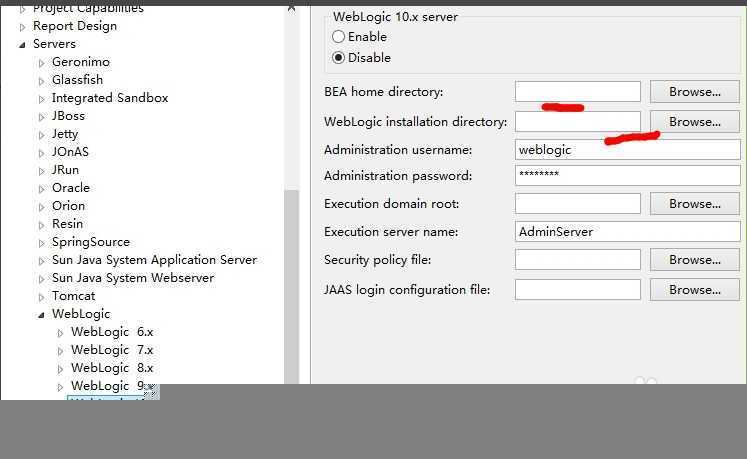Select WebLogic 8.x tree item
Viewport: 747px width, 459px height.
pos(112,368)
